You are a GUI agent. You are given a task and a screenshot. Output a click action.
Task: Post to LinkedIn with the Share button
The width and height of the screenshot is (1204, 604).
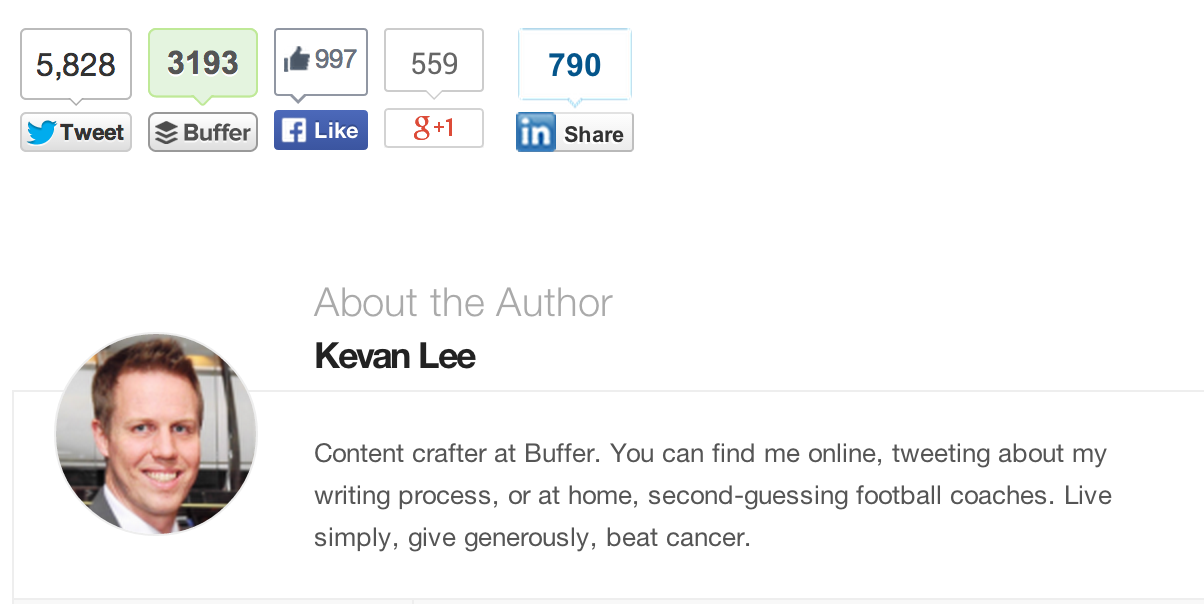tap(575, 133)
